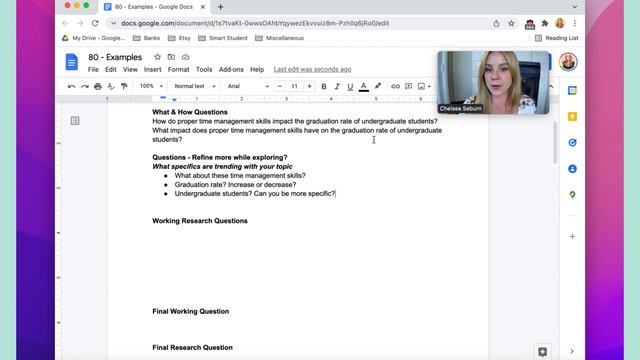Share this page from address bar icon

tap(496, 23)
